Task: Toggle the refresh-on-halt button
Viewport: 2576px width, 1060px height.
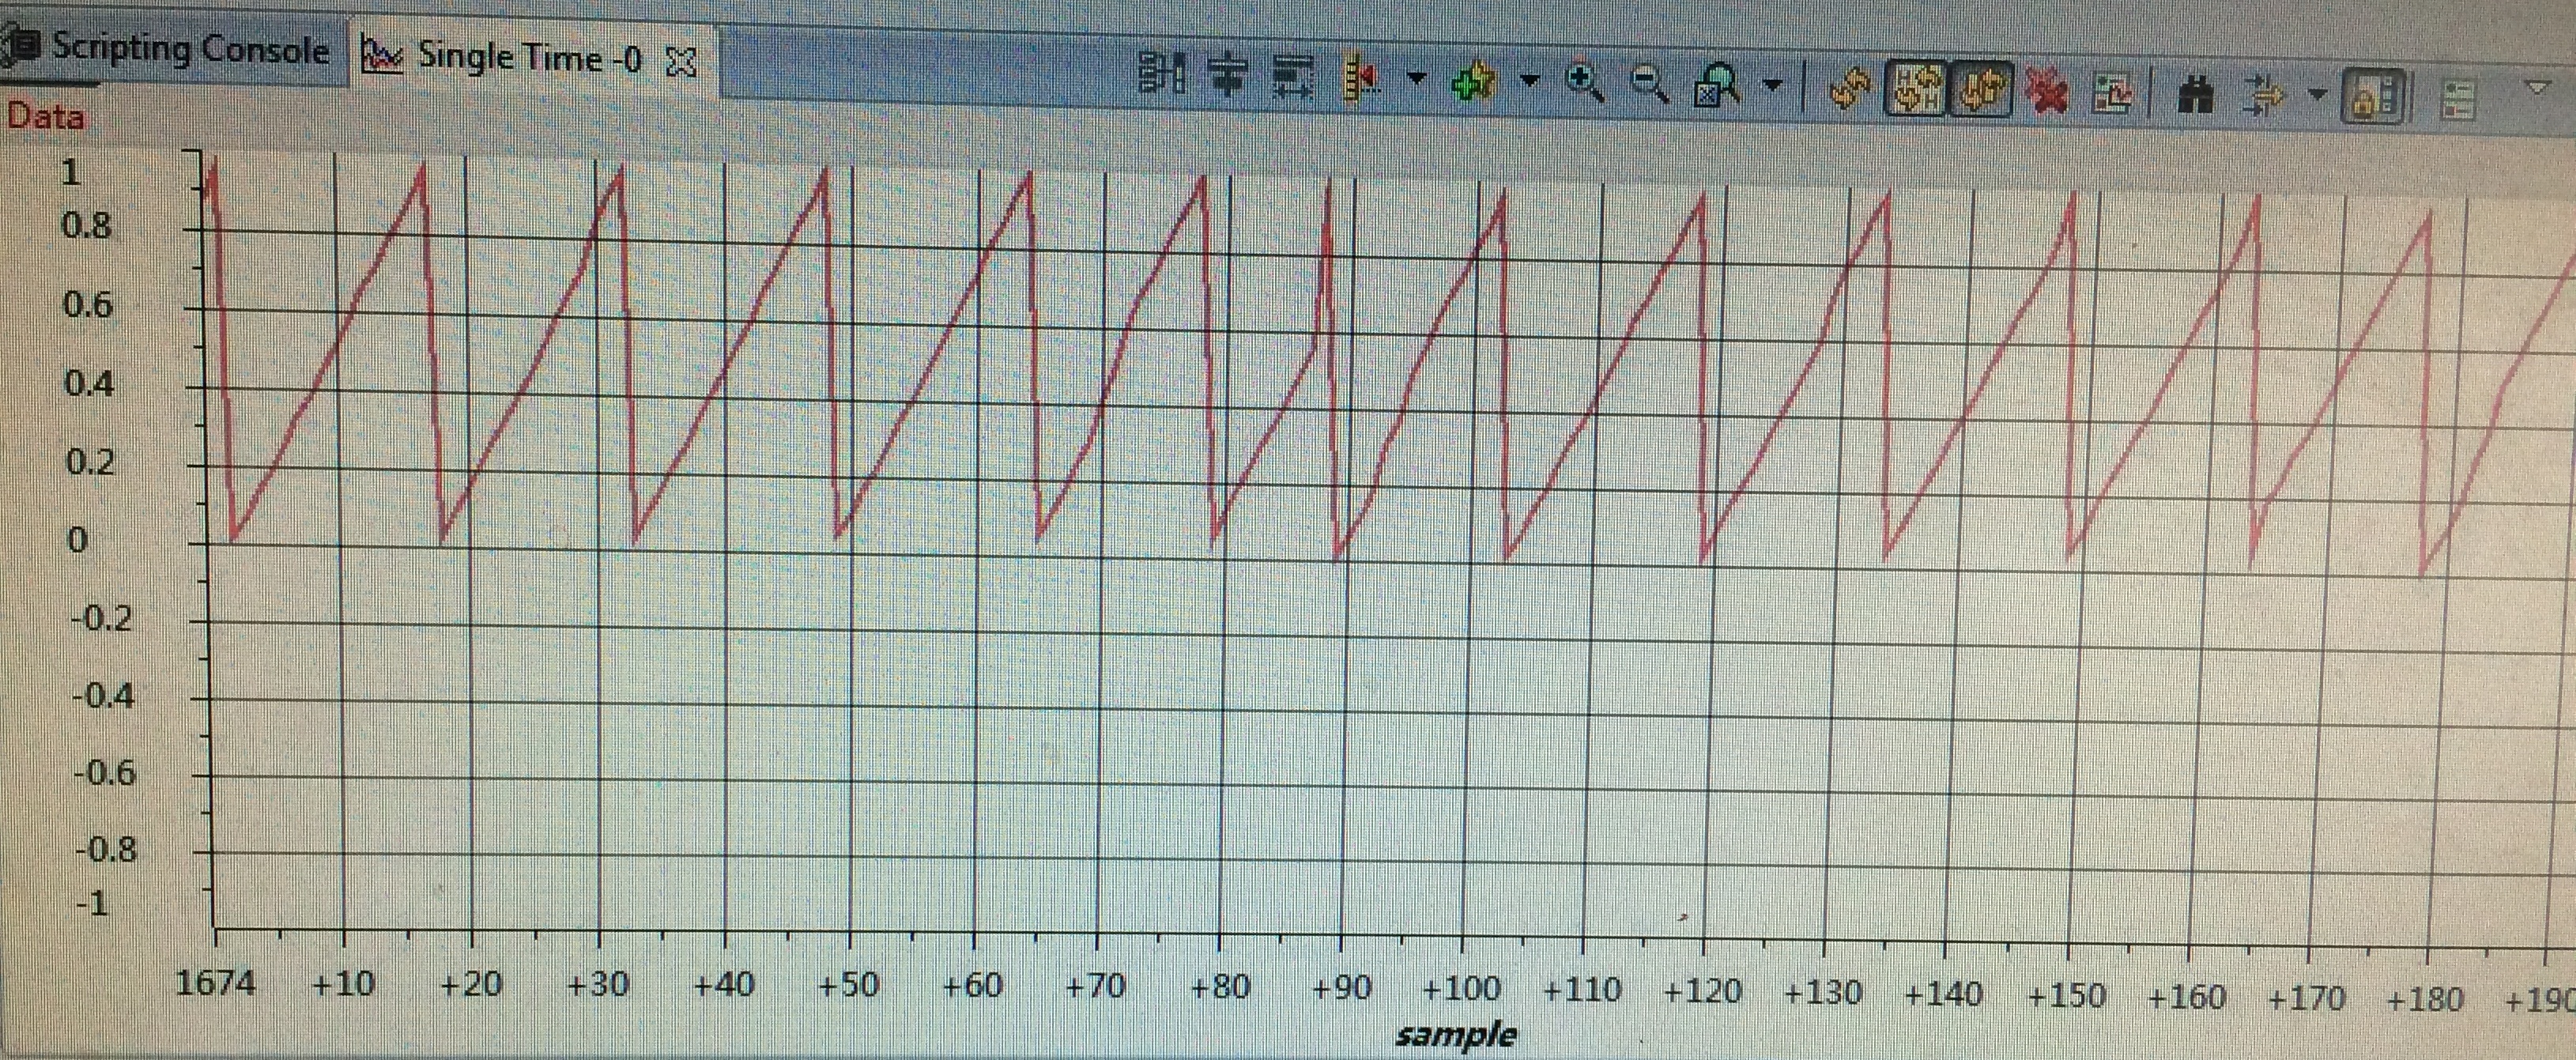Action: point(1914,89)
